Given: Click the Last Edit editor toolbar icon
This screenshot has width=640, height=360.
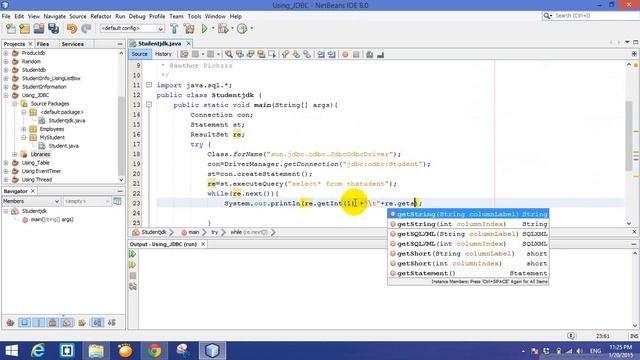Looking at the screenshot, I should 184,54.
